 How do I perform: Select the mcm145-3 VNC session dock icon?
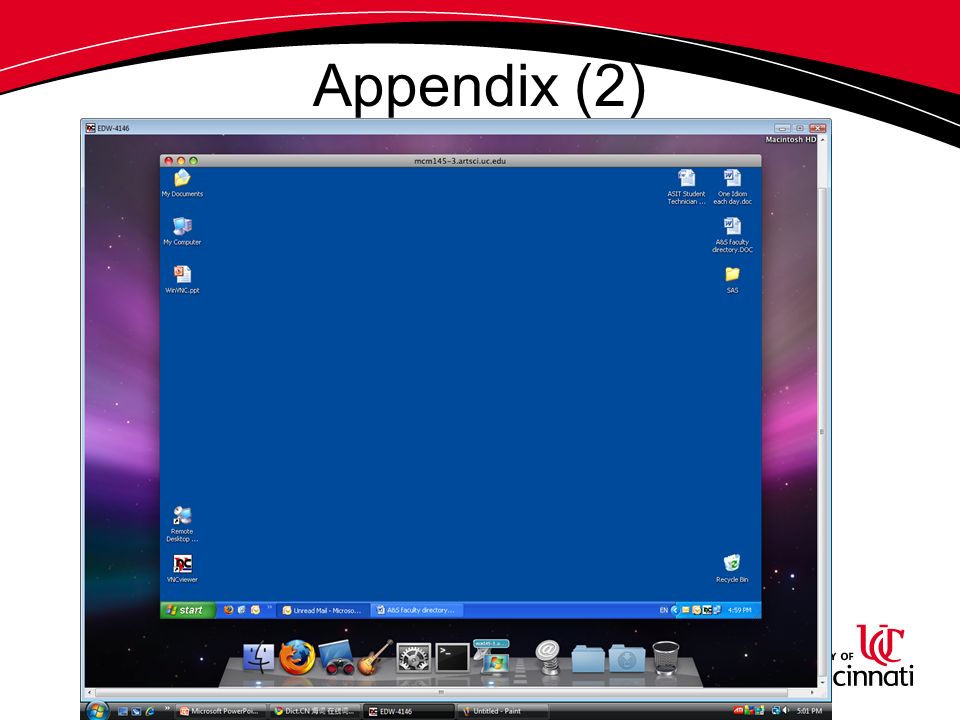(x=492, y=657)
